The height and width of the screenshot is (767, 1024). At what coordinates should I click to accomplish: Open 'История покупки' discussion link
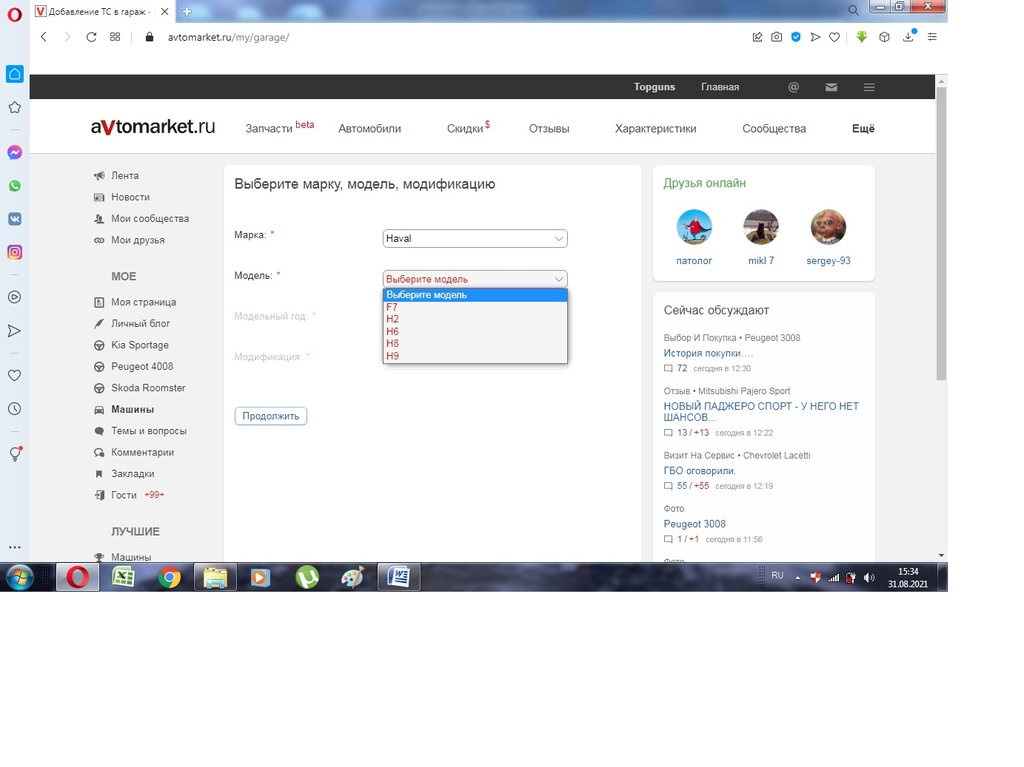pos(708,353)
